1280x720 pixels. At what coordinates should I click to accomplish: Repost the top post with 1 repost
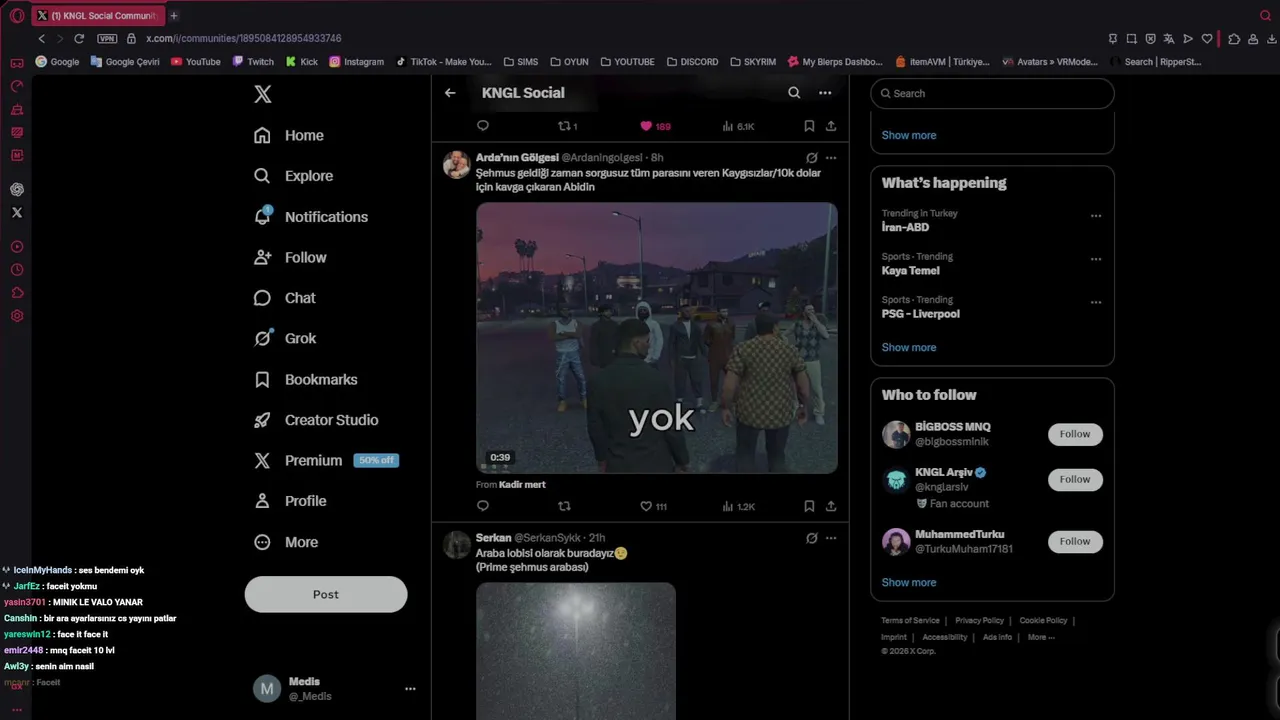[567, 126]
